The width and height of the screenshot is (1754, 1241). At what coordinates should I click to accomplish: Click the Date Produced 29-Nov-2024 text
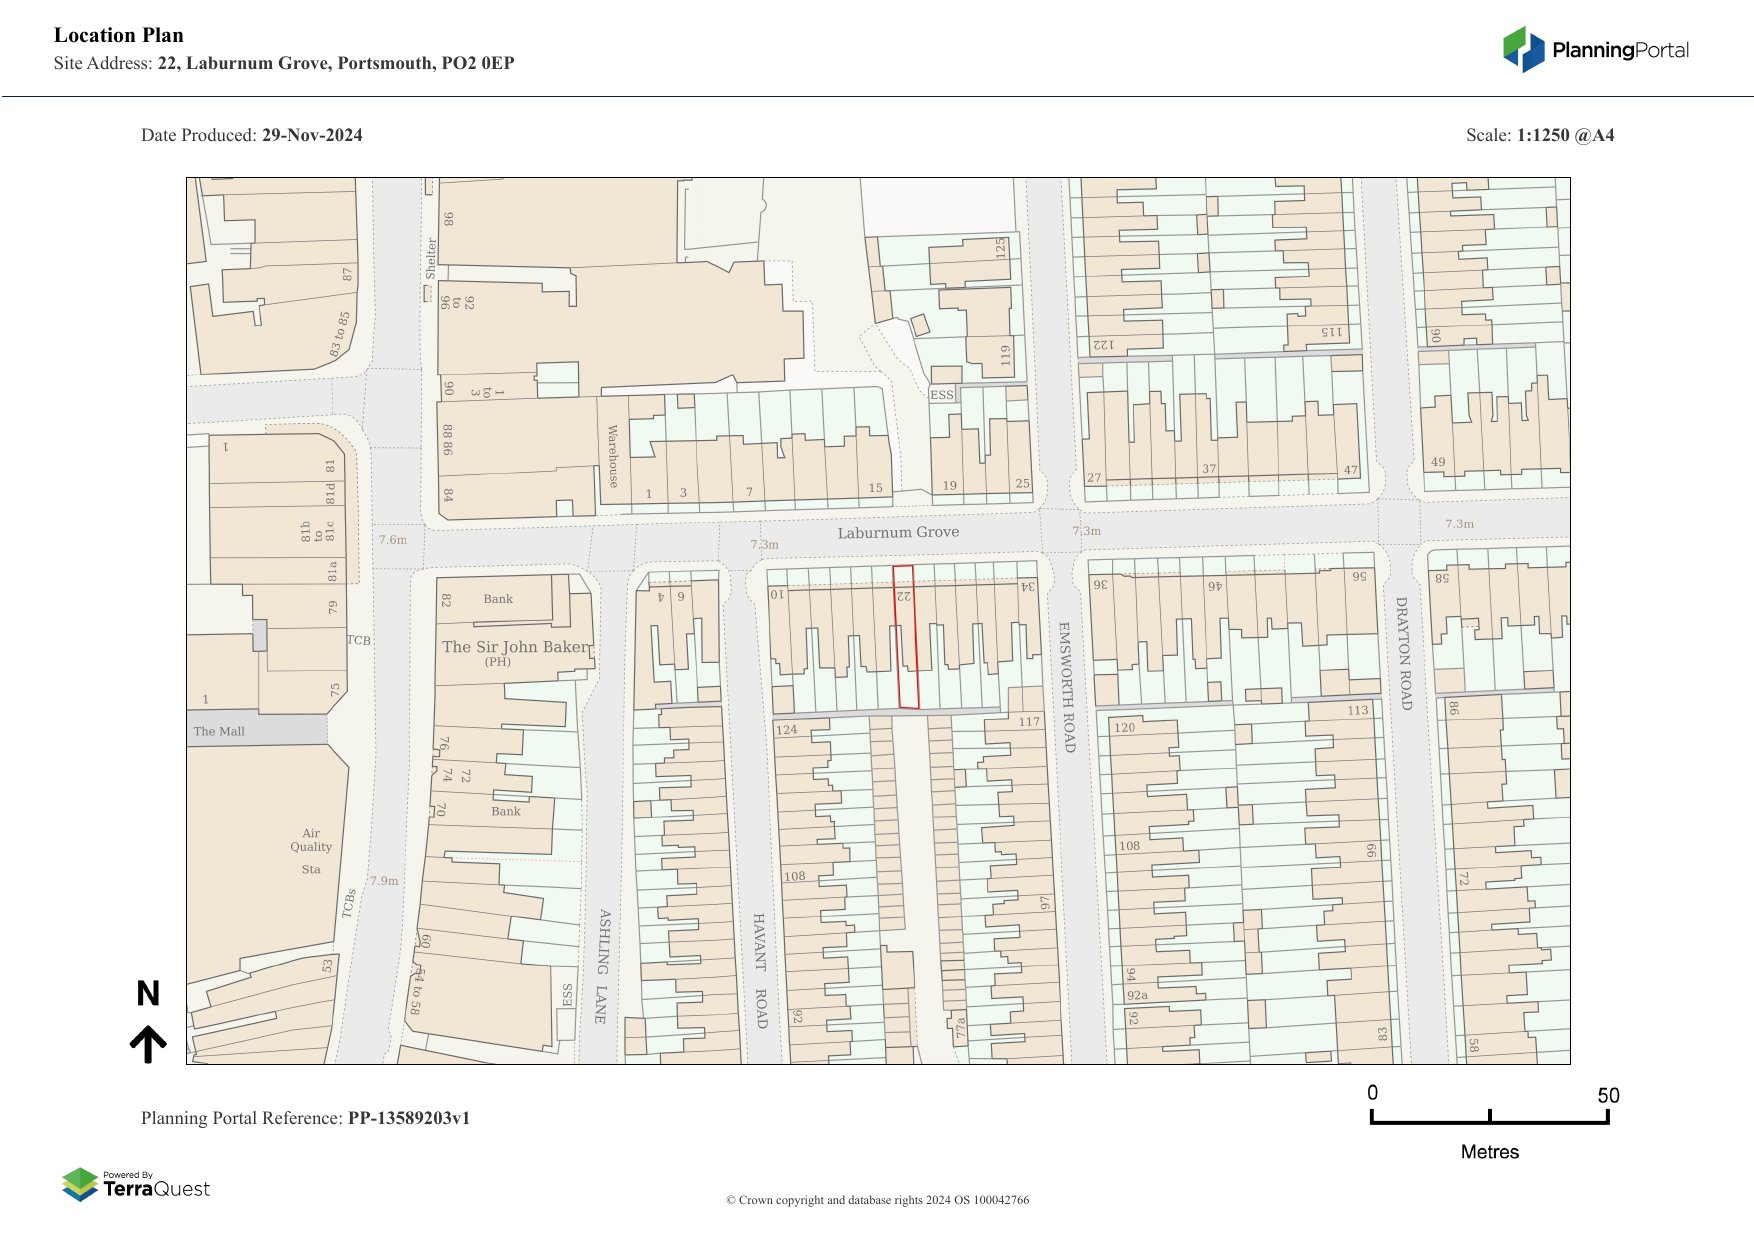252,135
